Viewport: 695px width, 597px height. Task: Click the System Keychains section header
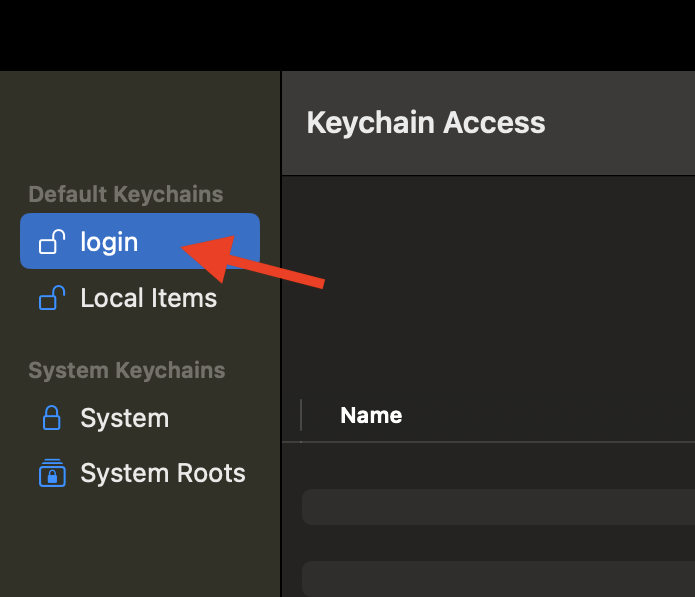(126, 370)
